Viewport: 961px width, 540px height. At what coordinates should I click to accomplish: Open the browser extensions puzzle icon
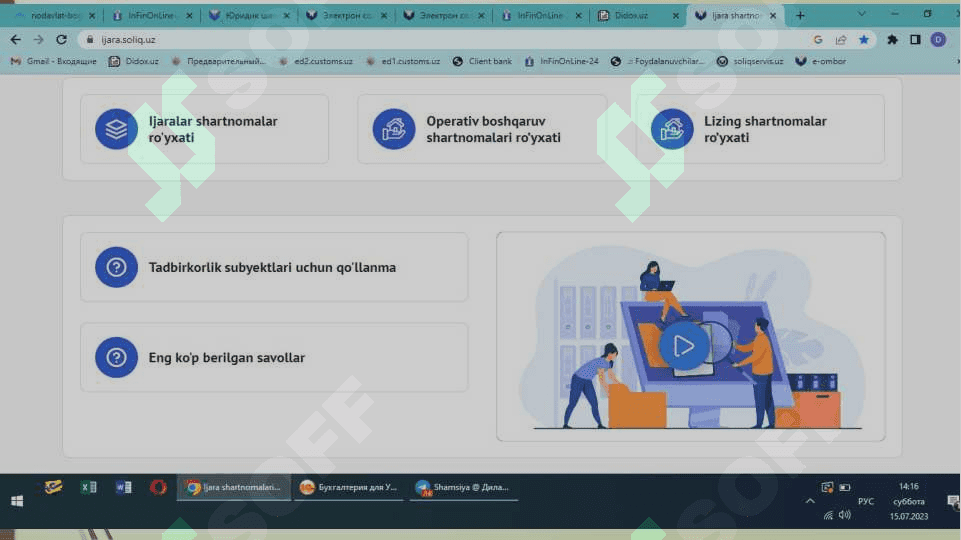(892, 40)
